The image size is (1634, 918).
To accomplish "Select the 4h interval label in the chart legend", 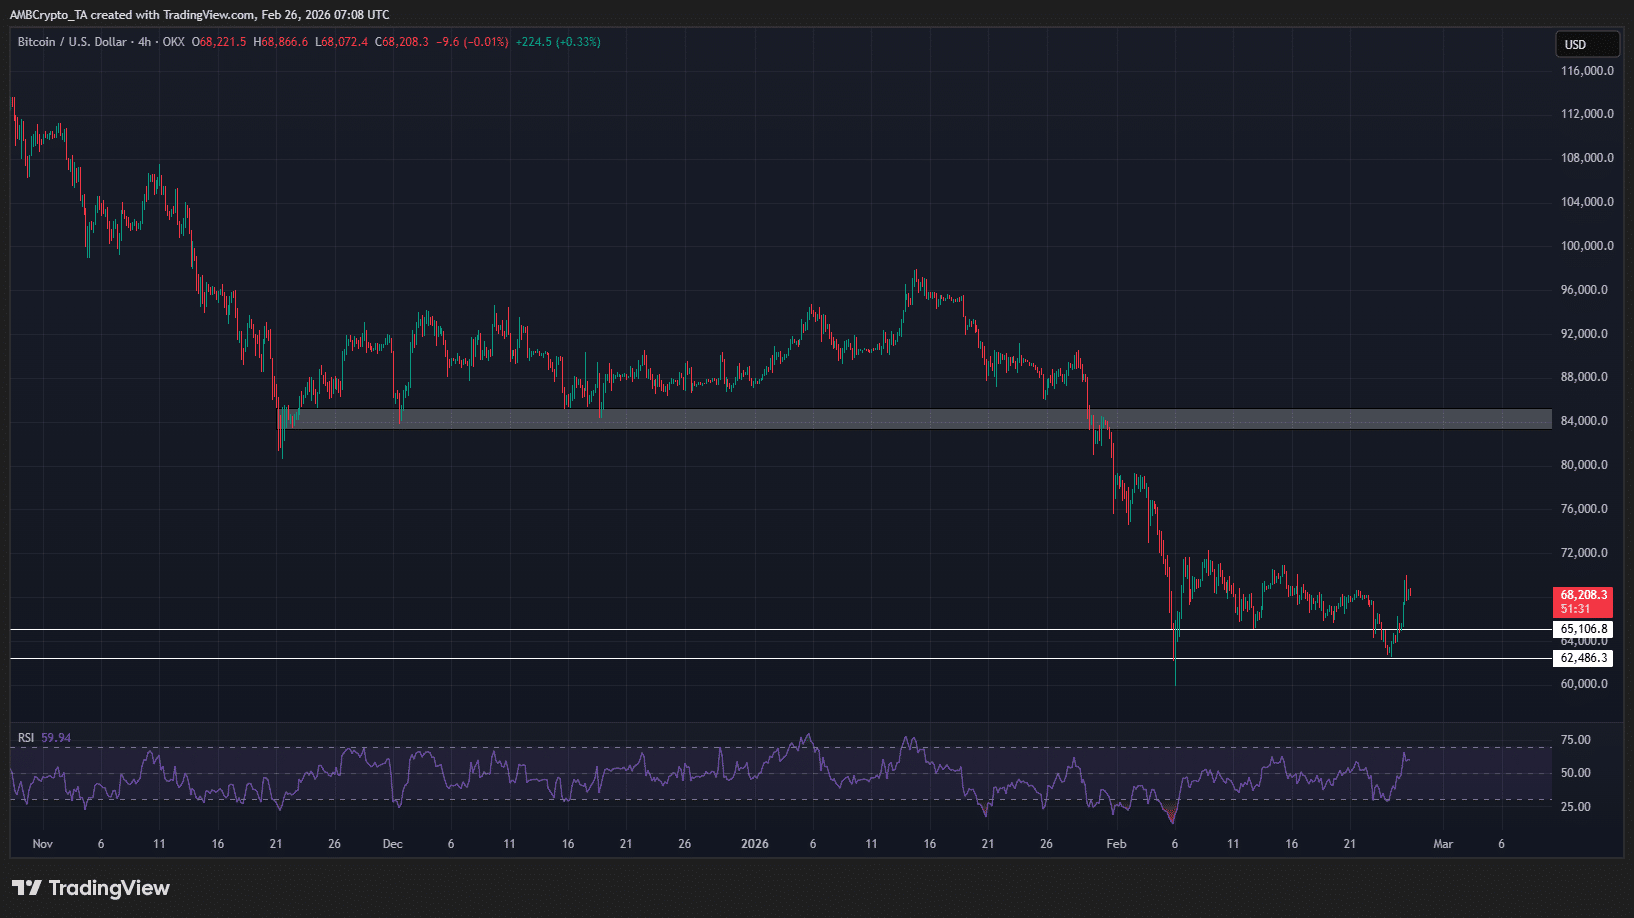I will (x=145, y=42).
